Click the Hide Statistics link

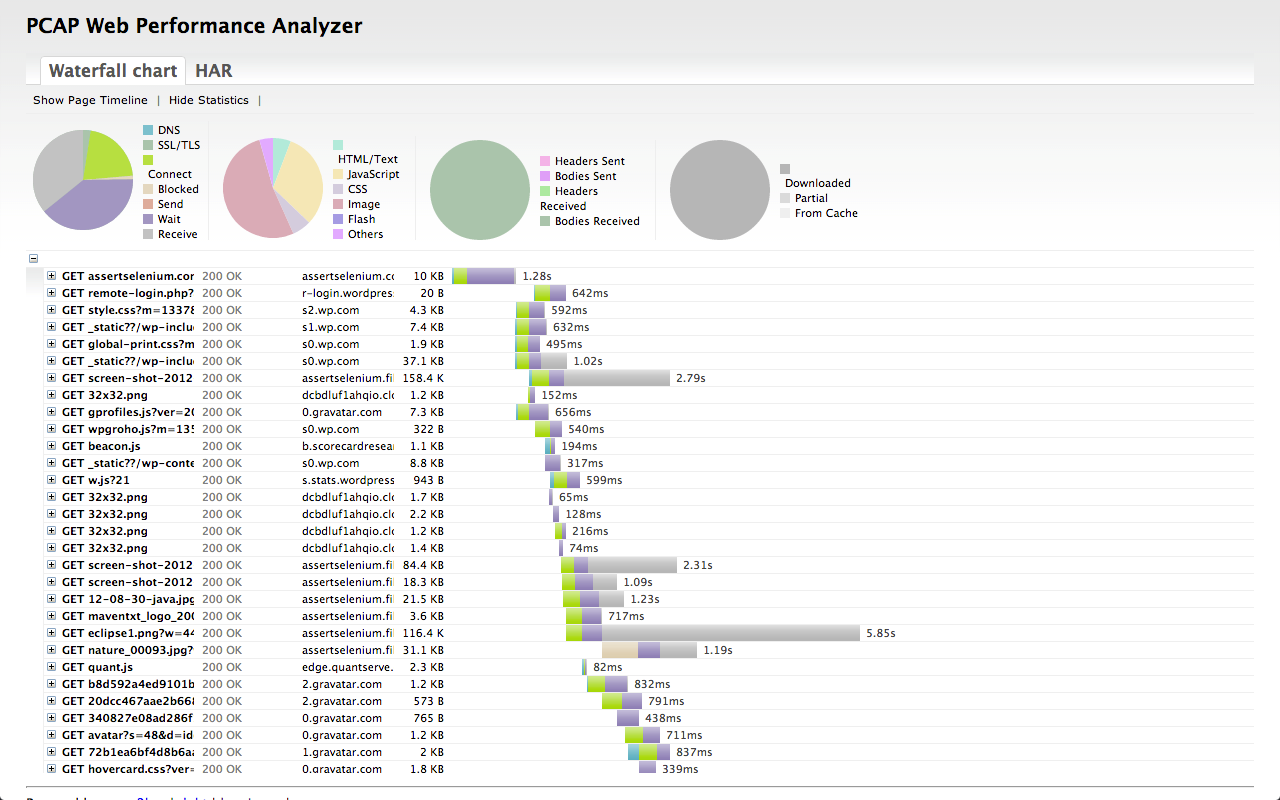209,100
